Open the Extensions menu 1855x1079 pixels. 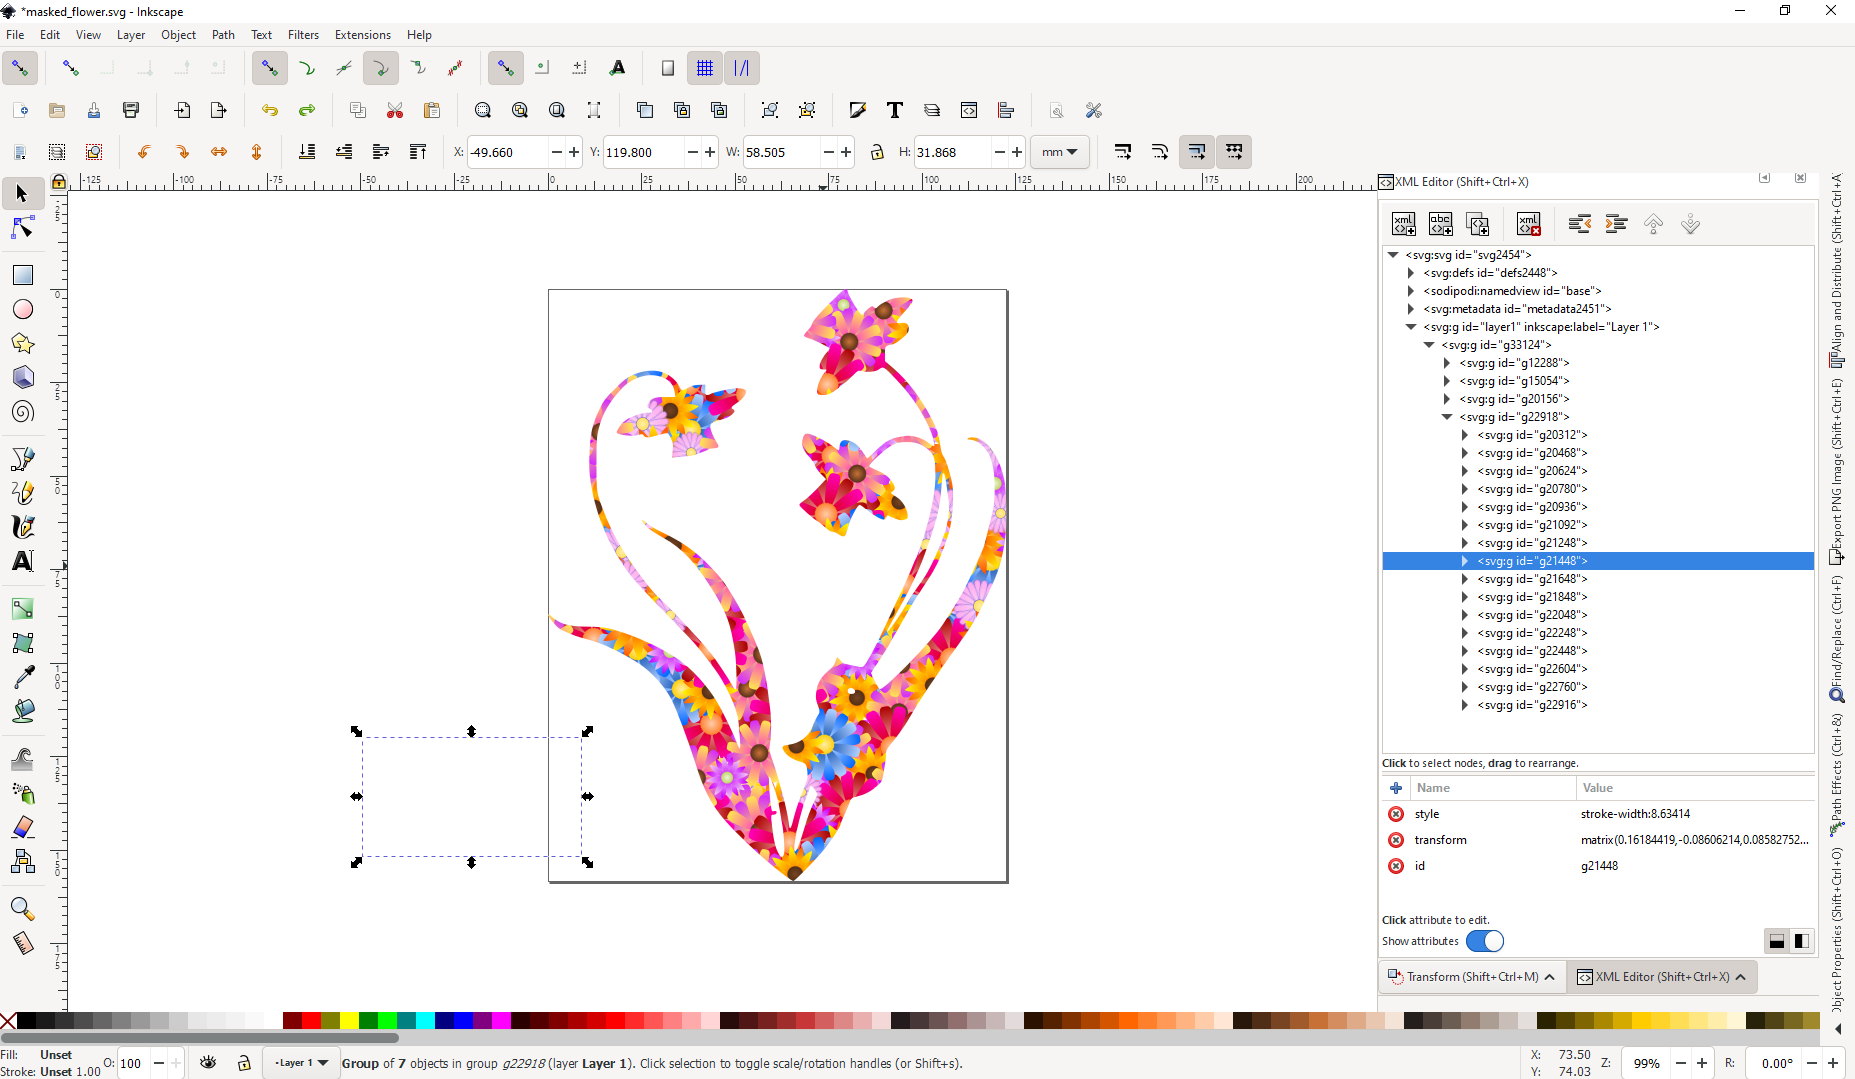[362, 34]
